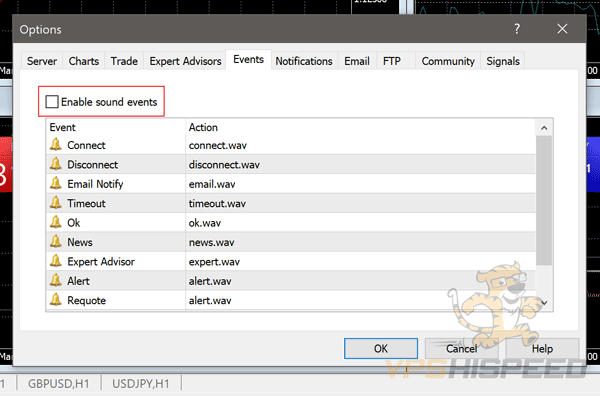Click the bell icon beside News
The width and height of the screenshot is (600, 396).
(56, 242)
